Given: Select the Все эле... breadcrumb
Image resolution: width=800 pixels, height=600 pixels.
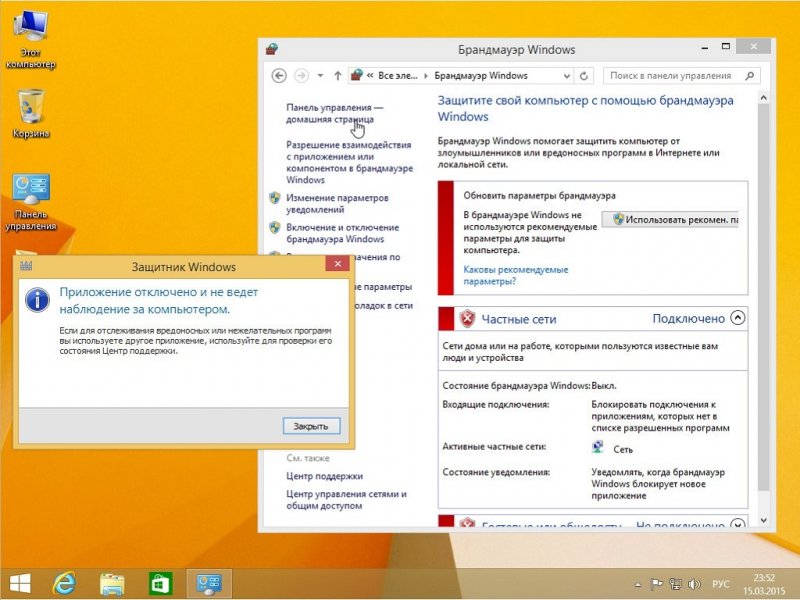Looking at the screenshot, I should 397,76.
